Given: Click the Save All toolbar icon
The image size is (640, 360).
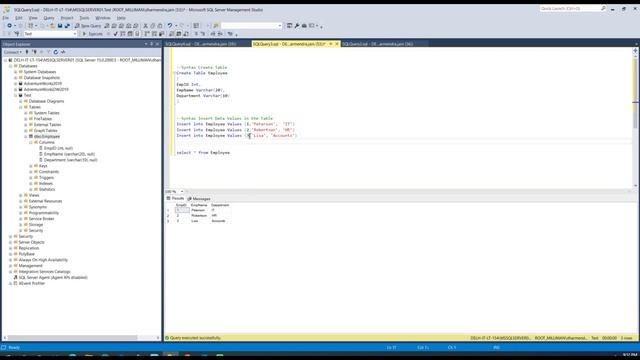Looking at the screenshot, I should click(x=67, y=26).
